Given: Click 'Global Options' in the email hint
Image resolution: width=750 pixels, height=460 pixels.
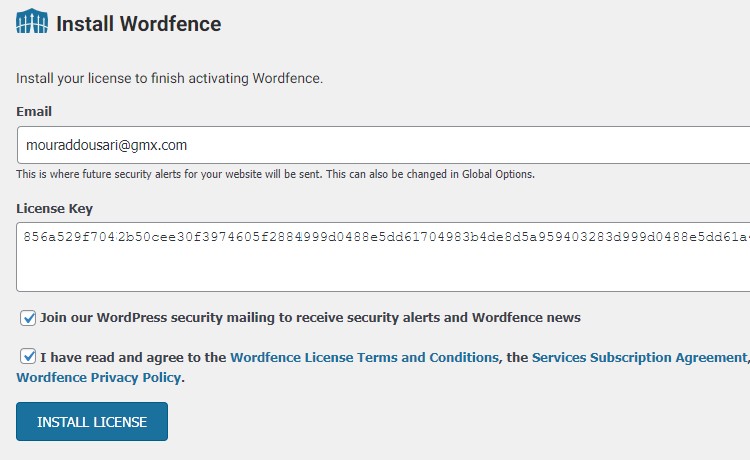Looking at the screenshot, I should (497, 174).
